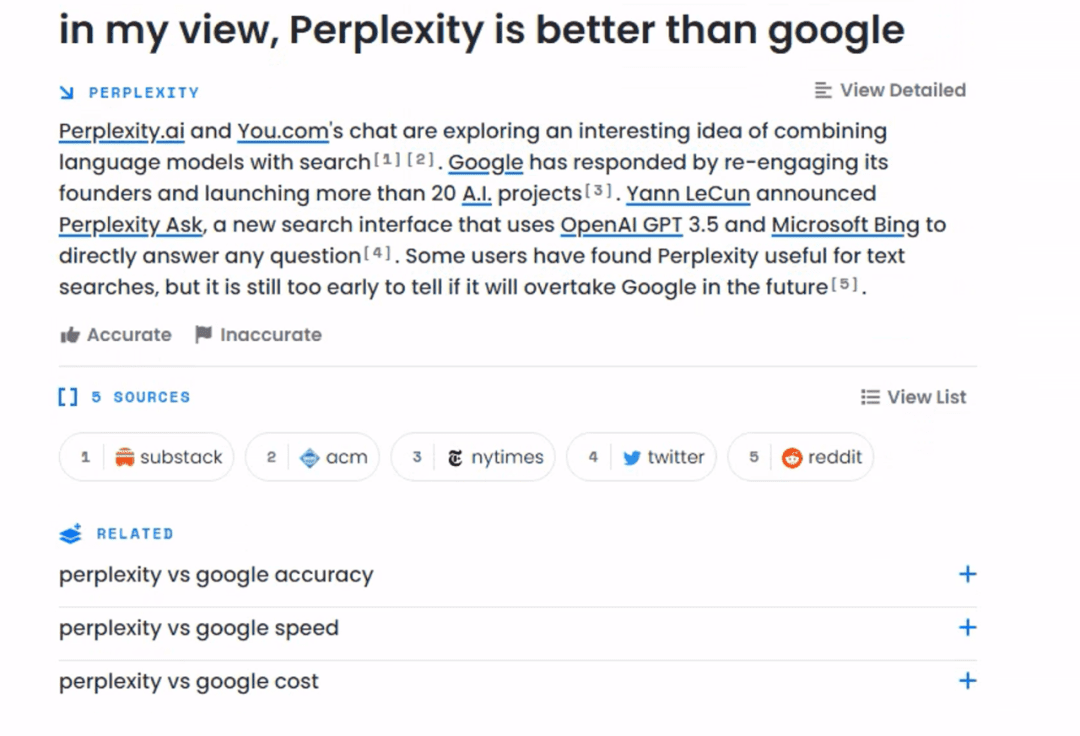The image size is (1080, 736).
Task: Click the 5 SOURCES label
Action: point(141,397)
